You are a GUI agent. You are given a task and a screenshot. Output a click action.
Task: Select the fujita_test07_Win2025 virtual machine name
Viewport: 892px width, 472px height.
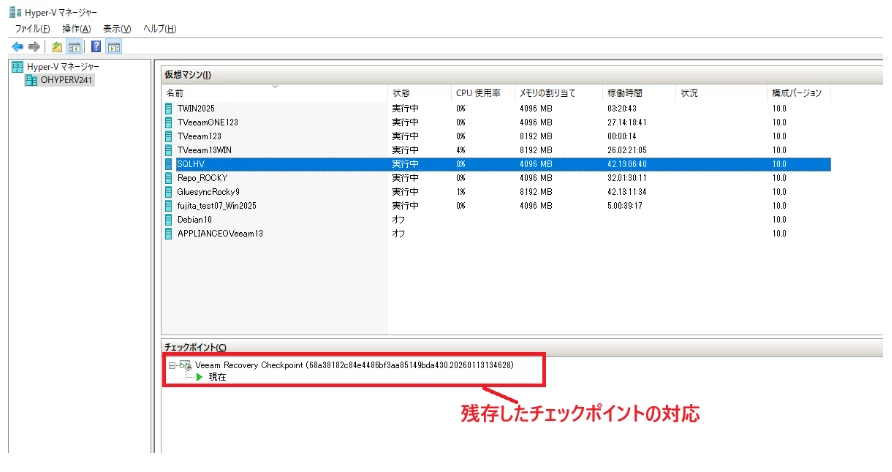217,206
